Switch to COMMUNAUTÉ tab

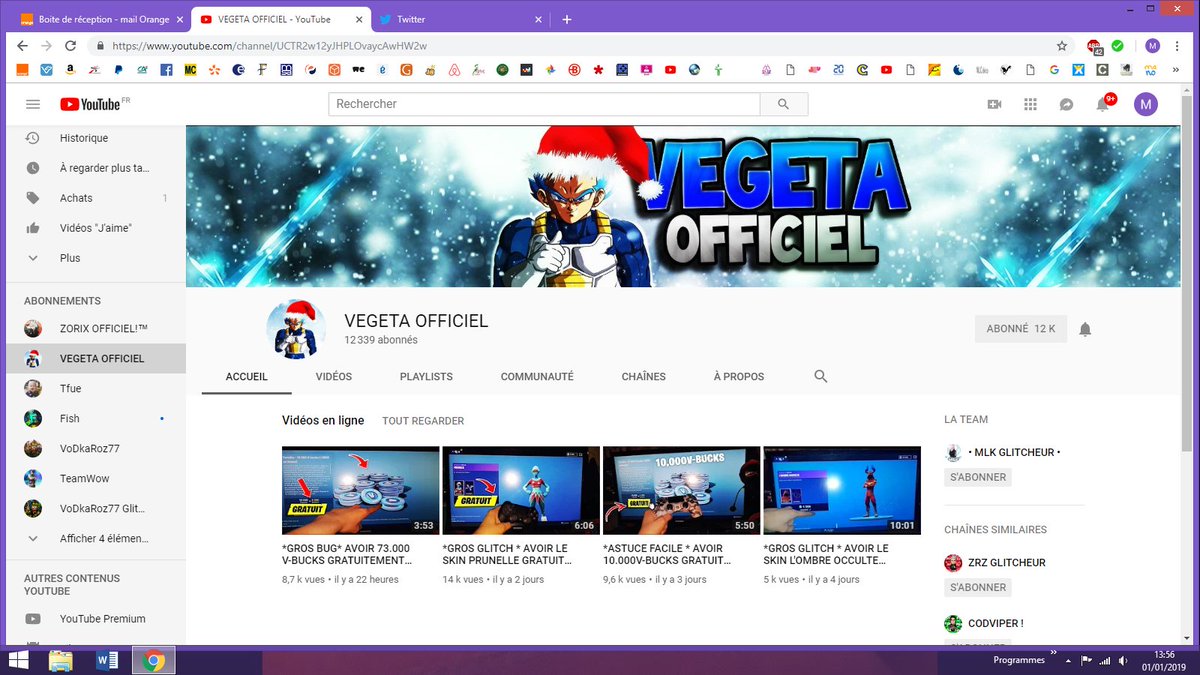(x=537, y=377)
